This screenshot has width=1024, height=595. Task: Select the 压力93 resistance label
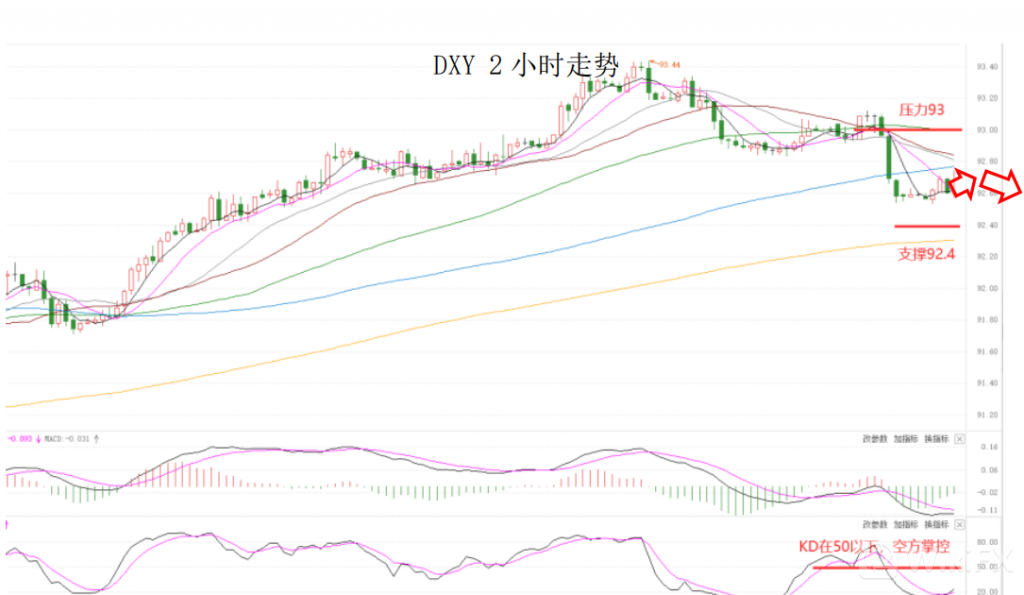tap(921, 110)
